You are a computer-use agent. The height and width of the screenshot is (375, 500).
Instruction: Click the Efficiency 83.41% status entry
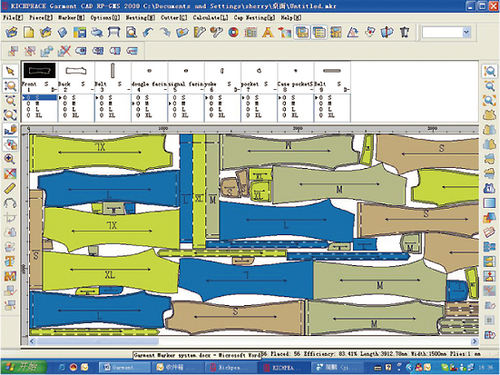(329, 354)
